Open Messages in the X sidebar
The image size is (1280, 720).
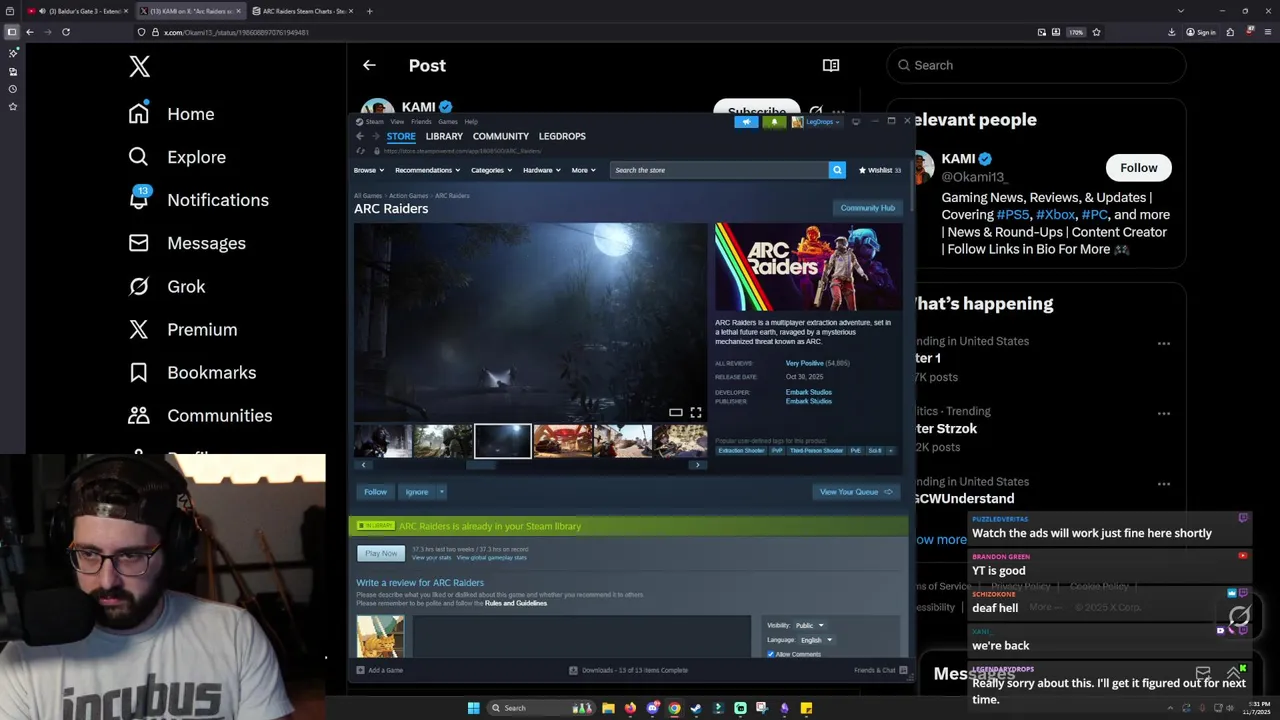187,243
